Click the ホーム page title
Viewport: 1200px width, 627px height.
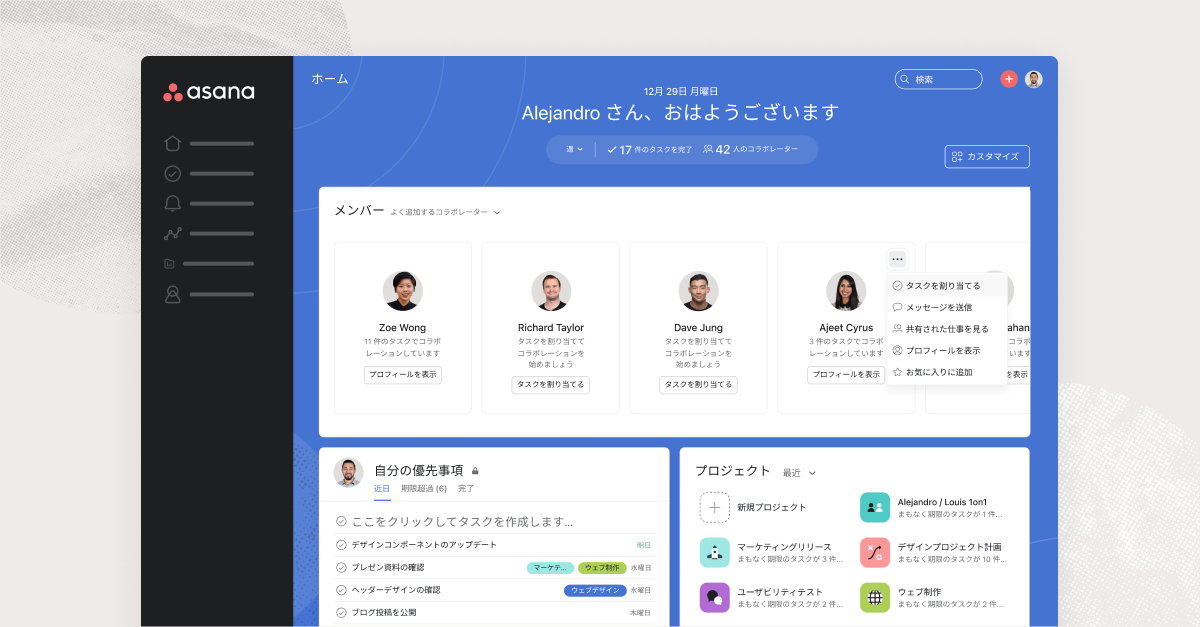point(330,78)
